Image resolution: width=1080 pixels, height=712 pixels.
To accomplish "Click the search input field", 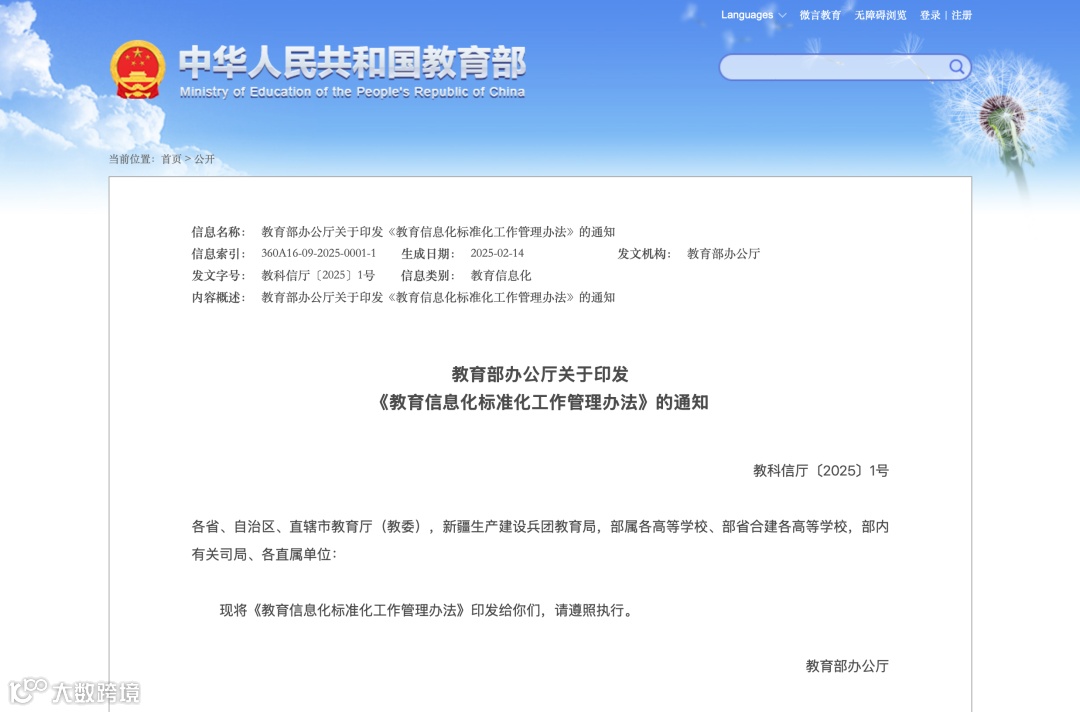I will (845, 67).
